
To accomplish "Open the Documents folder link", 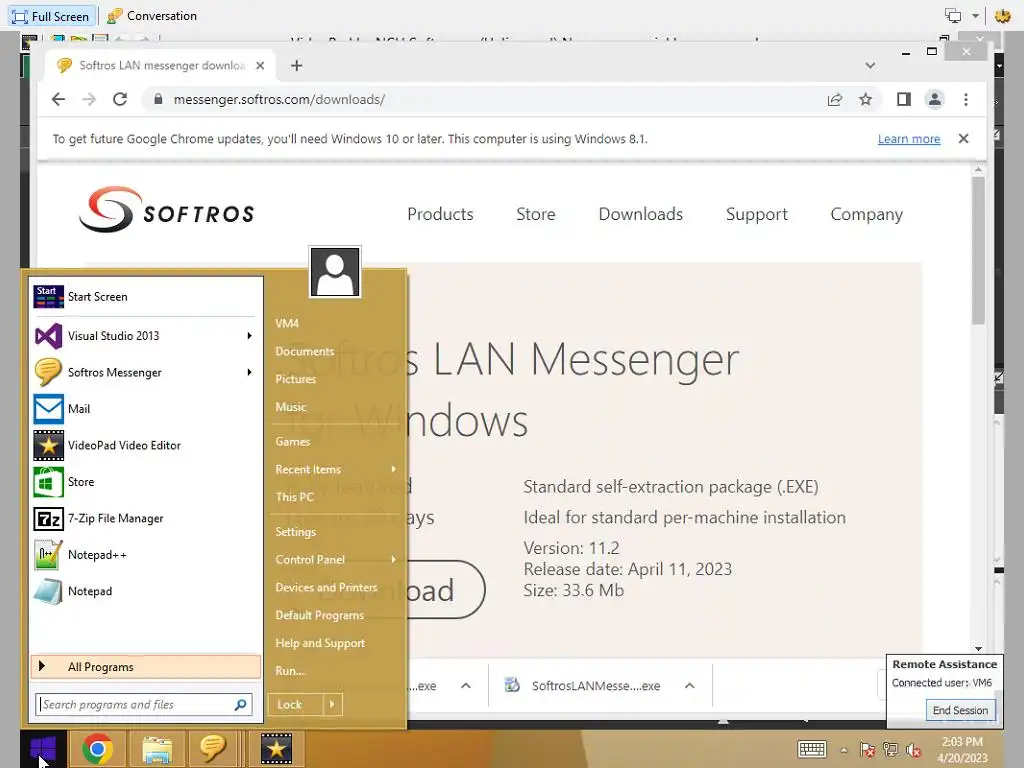I will 304,351.
